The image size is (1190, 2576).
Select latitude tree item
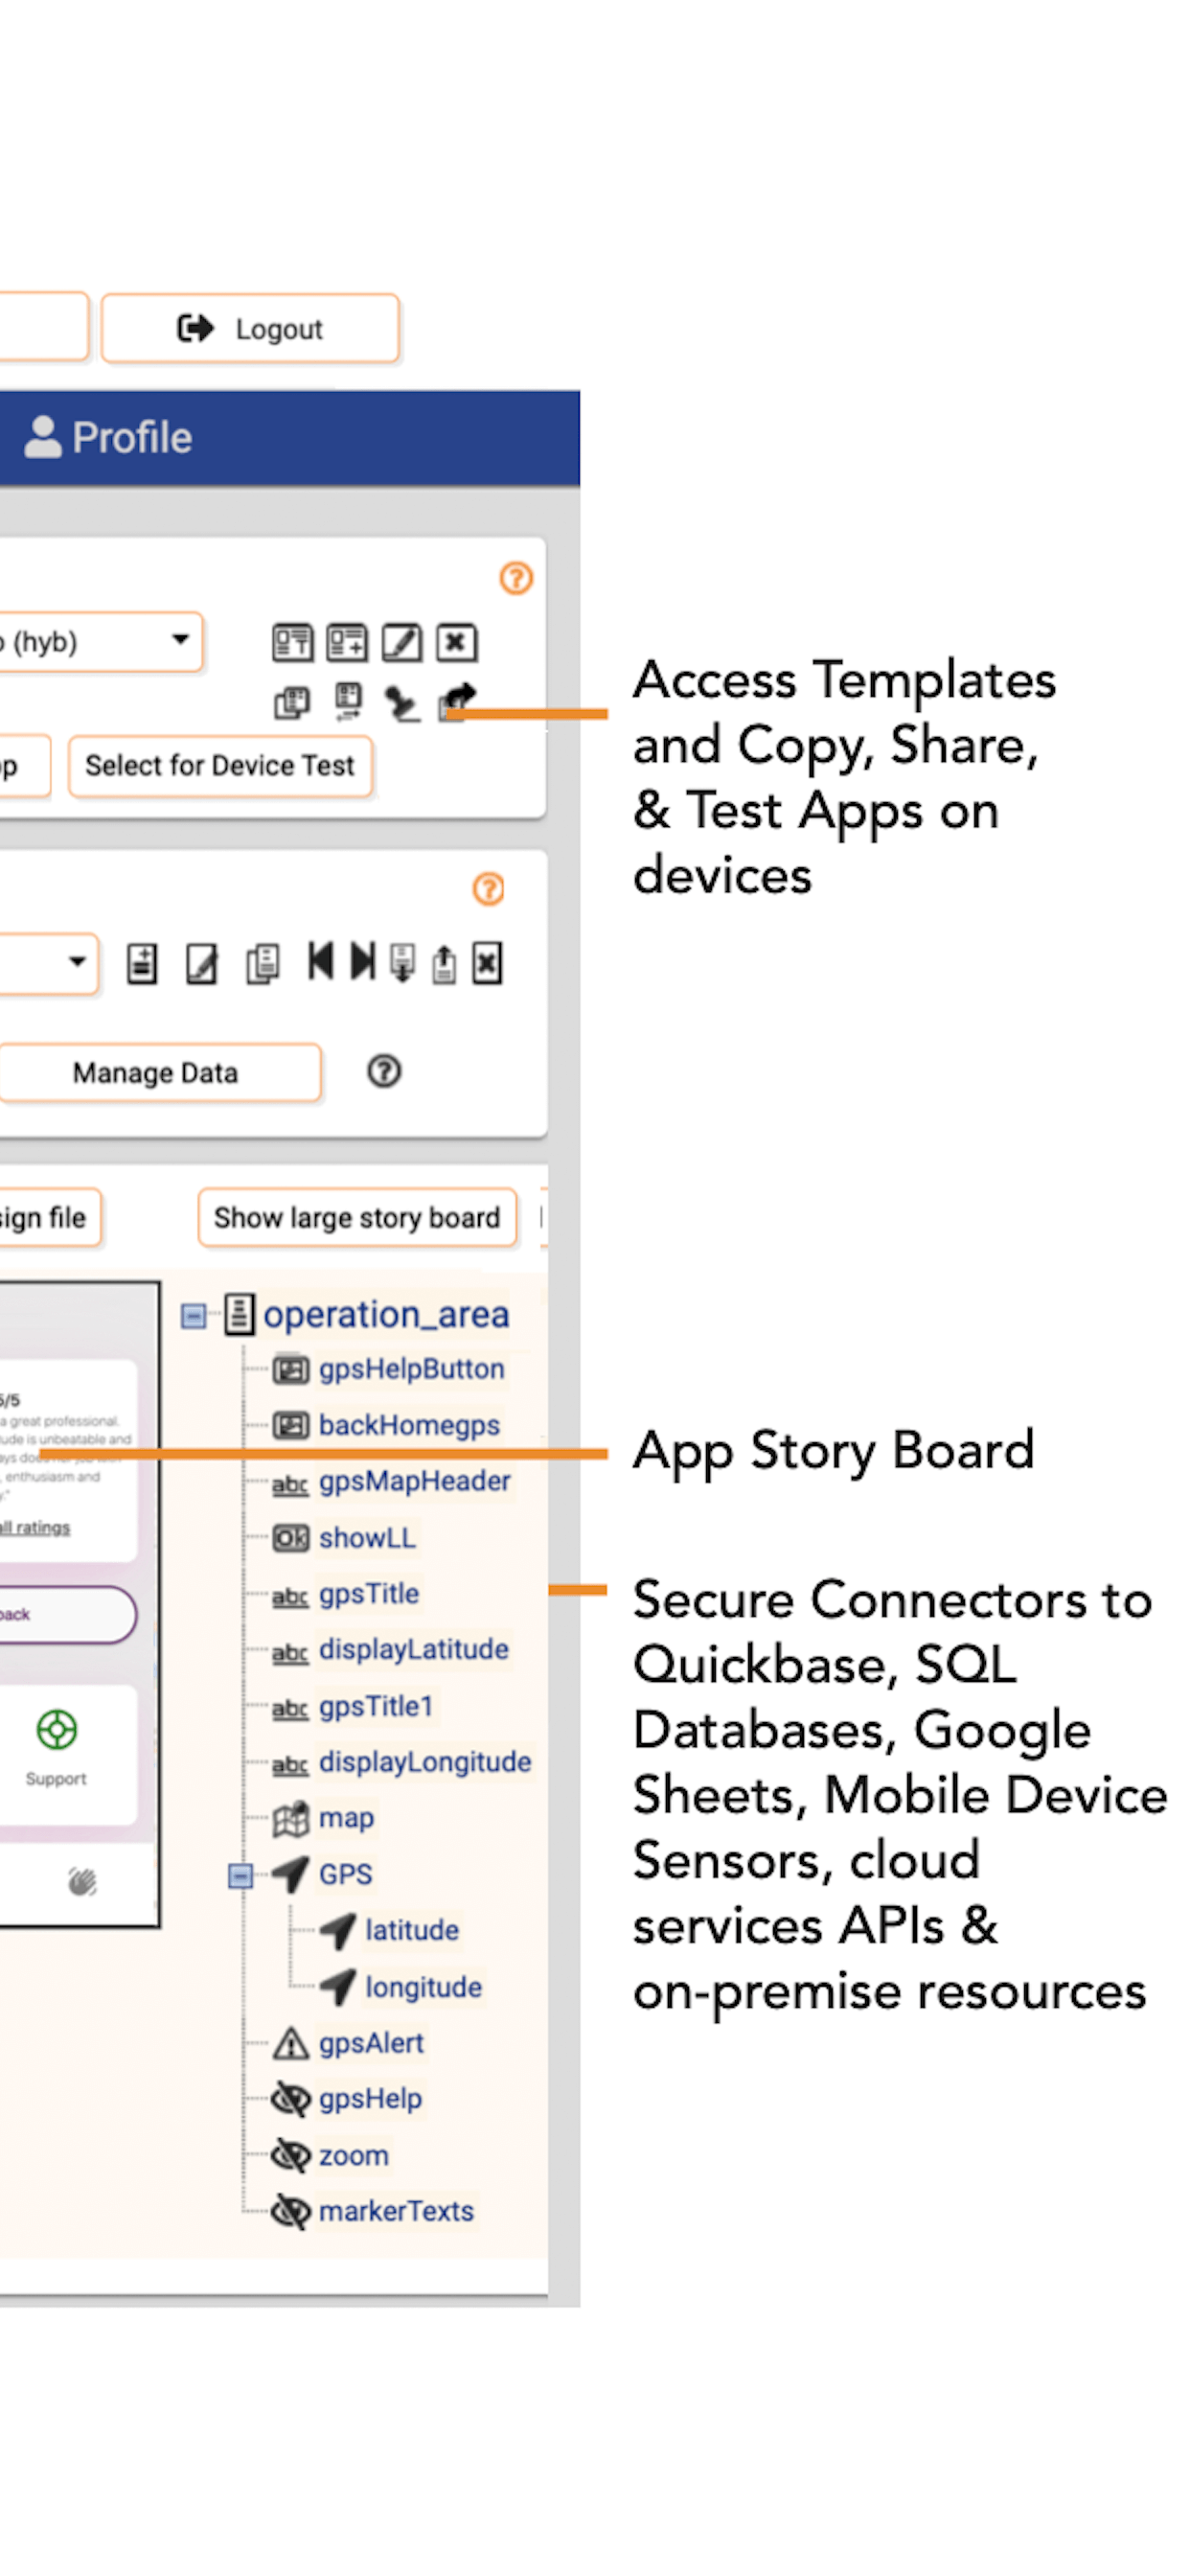[x=412, y=1931]
